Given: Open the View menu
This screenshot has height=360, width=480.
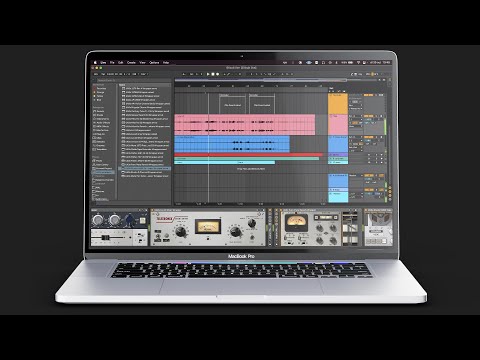Looking at the screenshot, I should [x=142, y=62].
